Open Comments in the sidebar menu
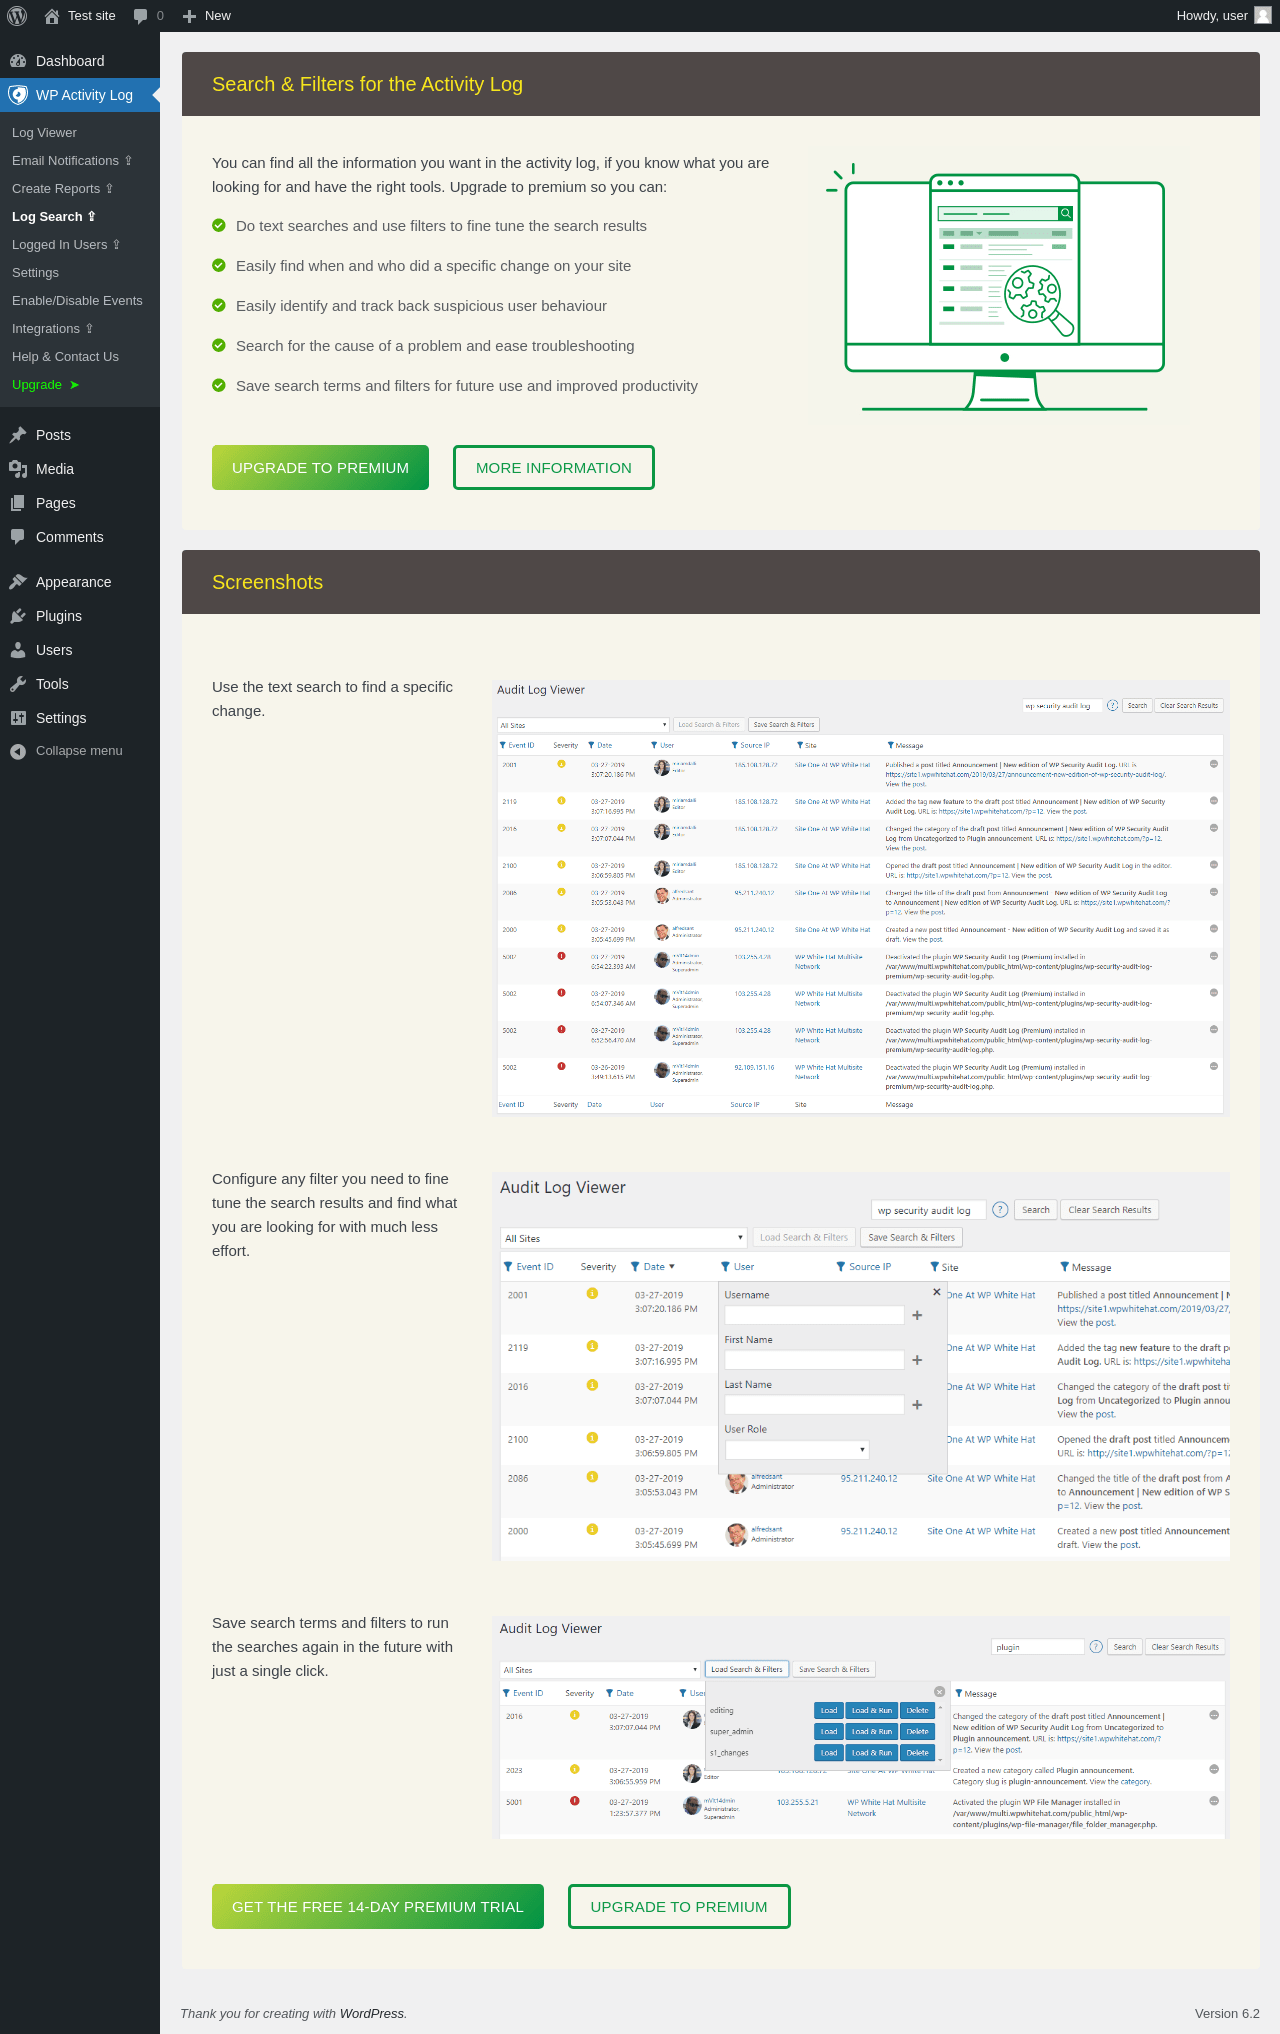 (80, 537)
